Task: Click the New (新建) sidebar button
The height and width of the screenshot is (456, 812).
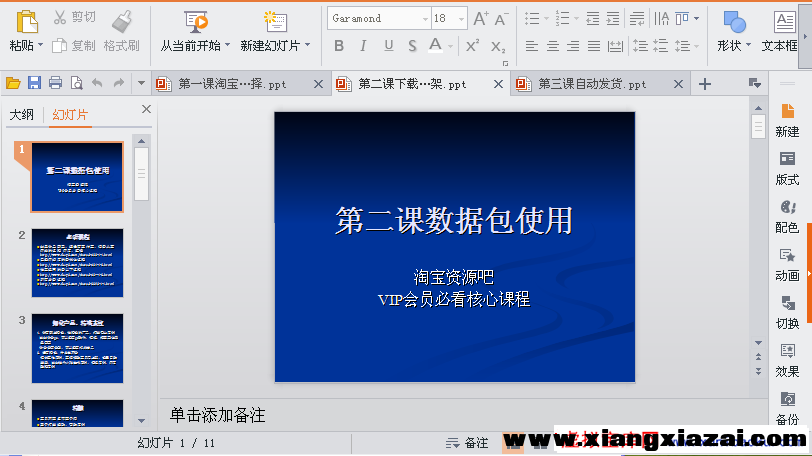Action: pyautogui.click(x=787, y=121)
